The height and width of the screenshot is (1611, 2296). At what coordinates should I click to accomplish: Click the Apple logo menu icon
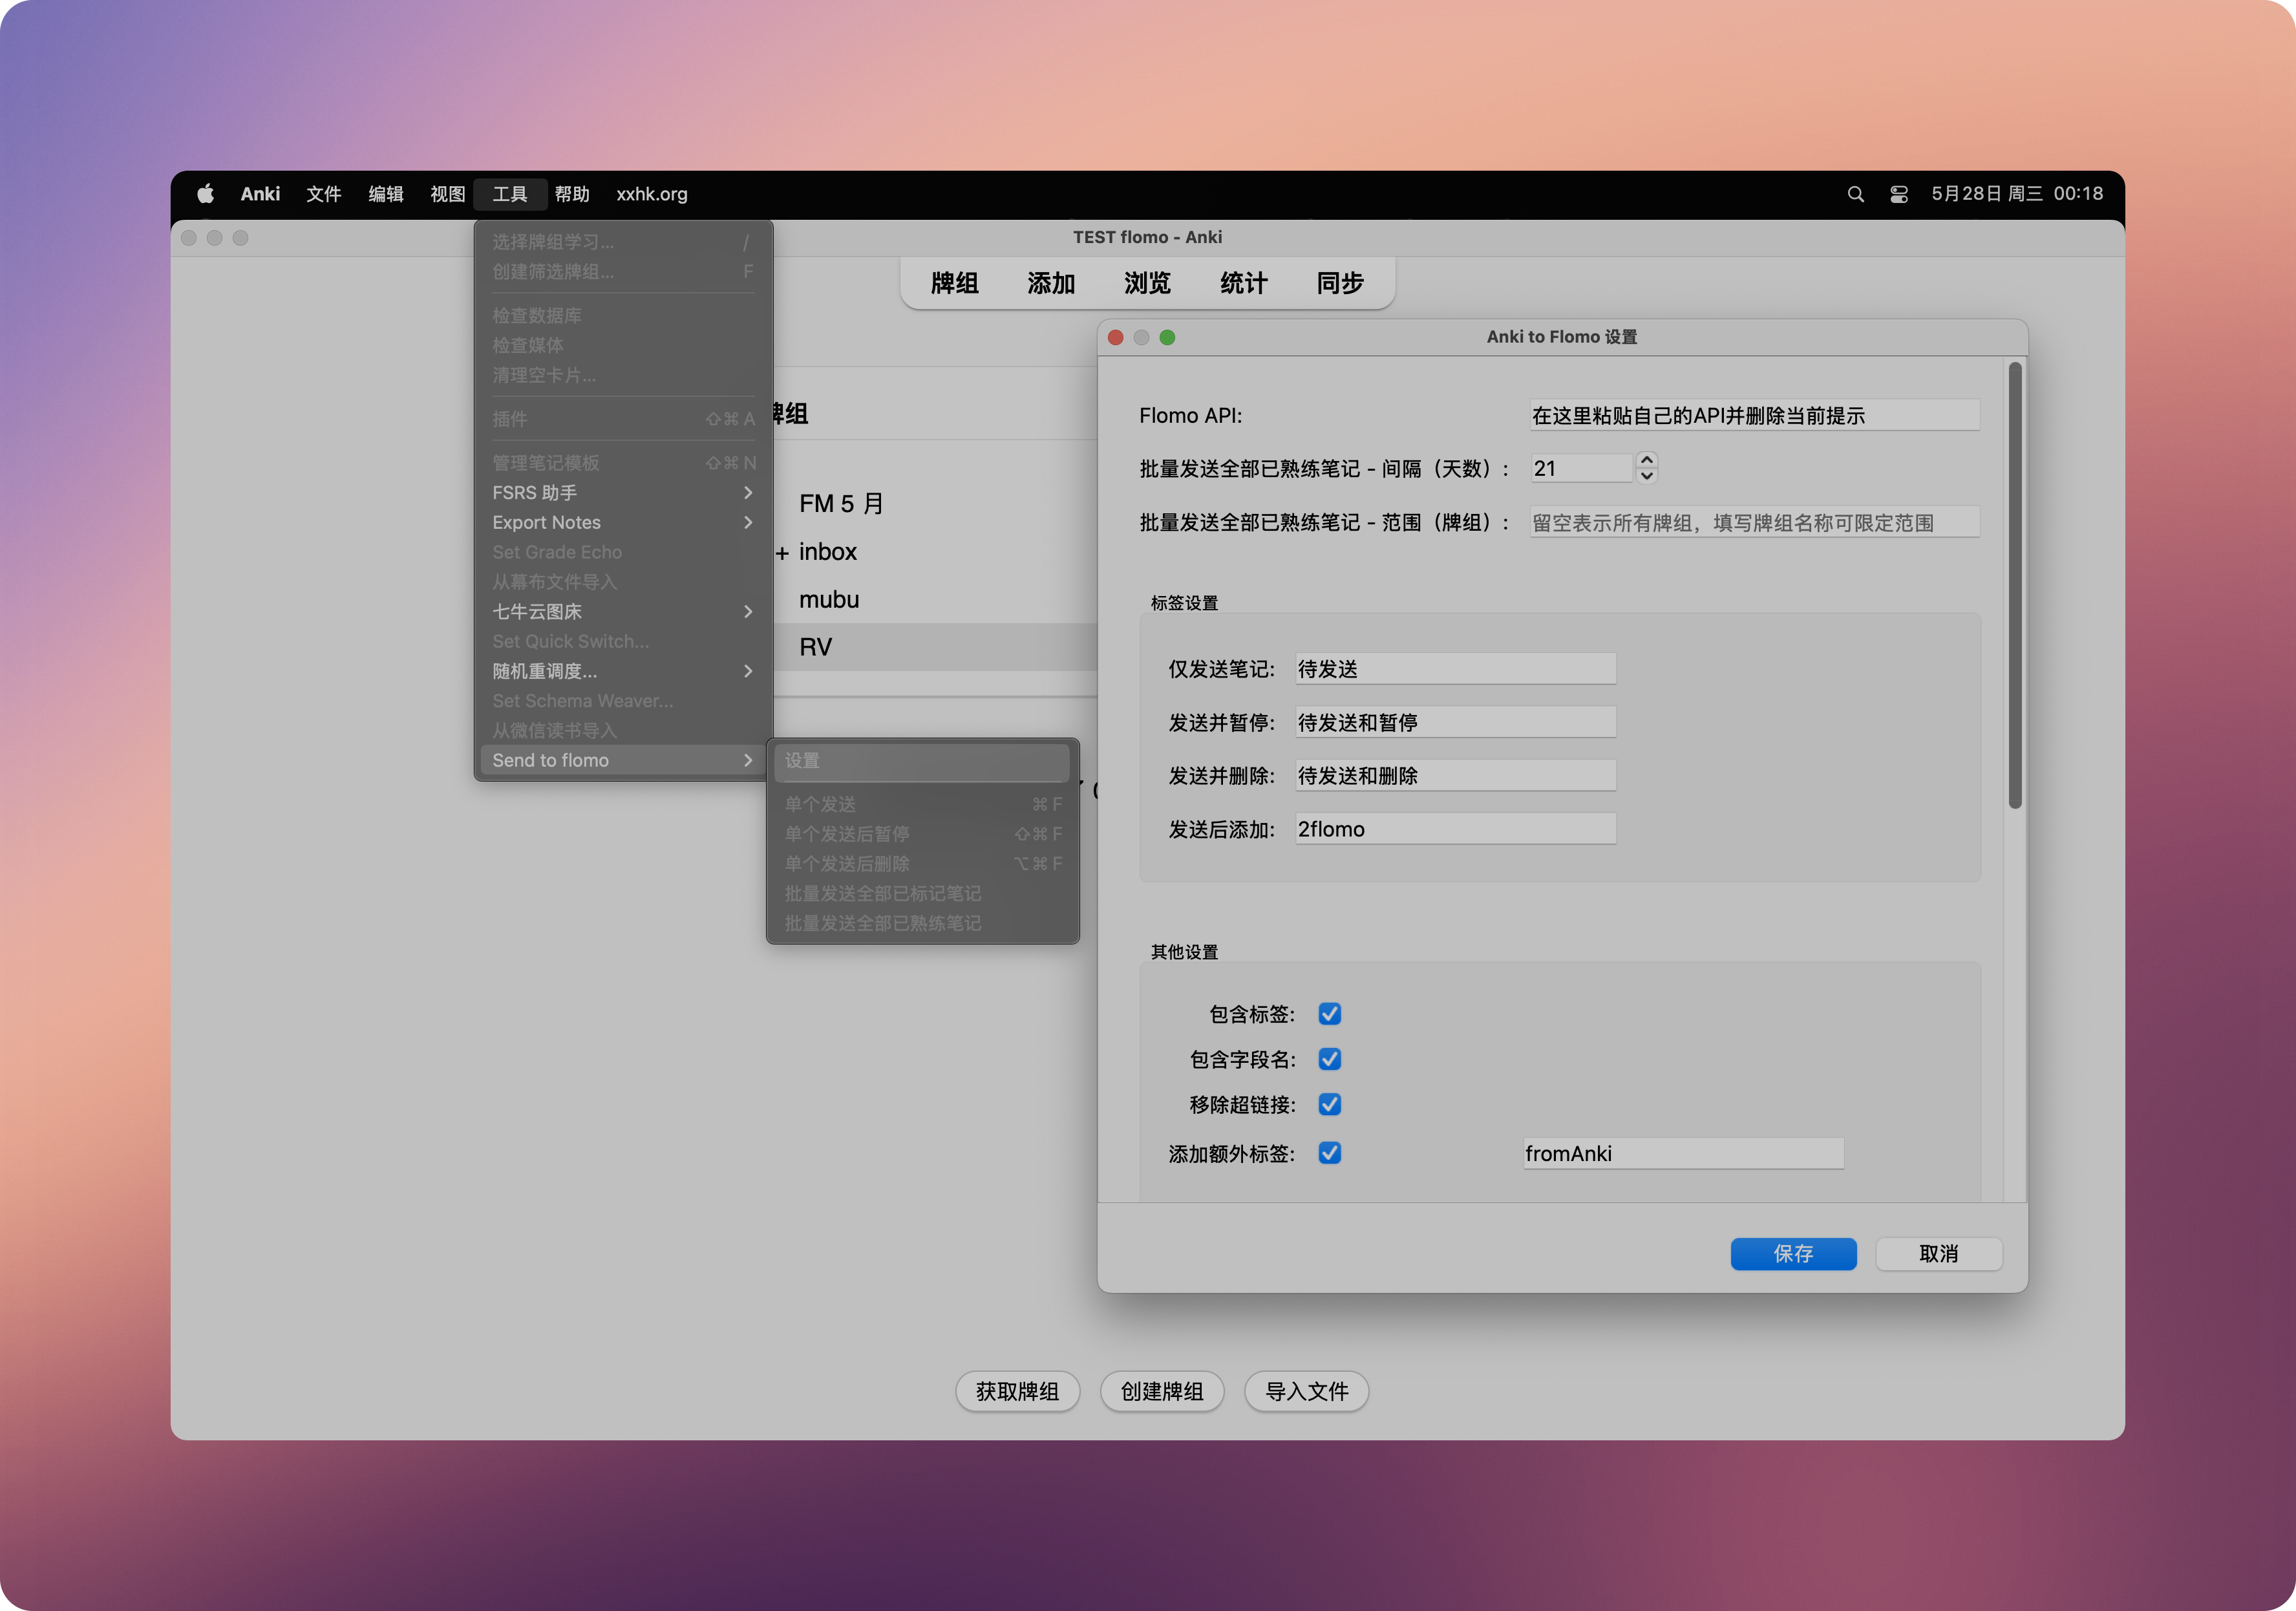tap(205, 194)
